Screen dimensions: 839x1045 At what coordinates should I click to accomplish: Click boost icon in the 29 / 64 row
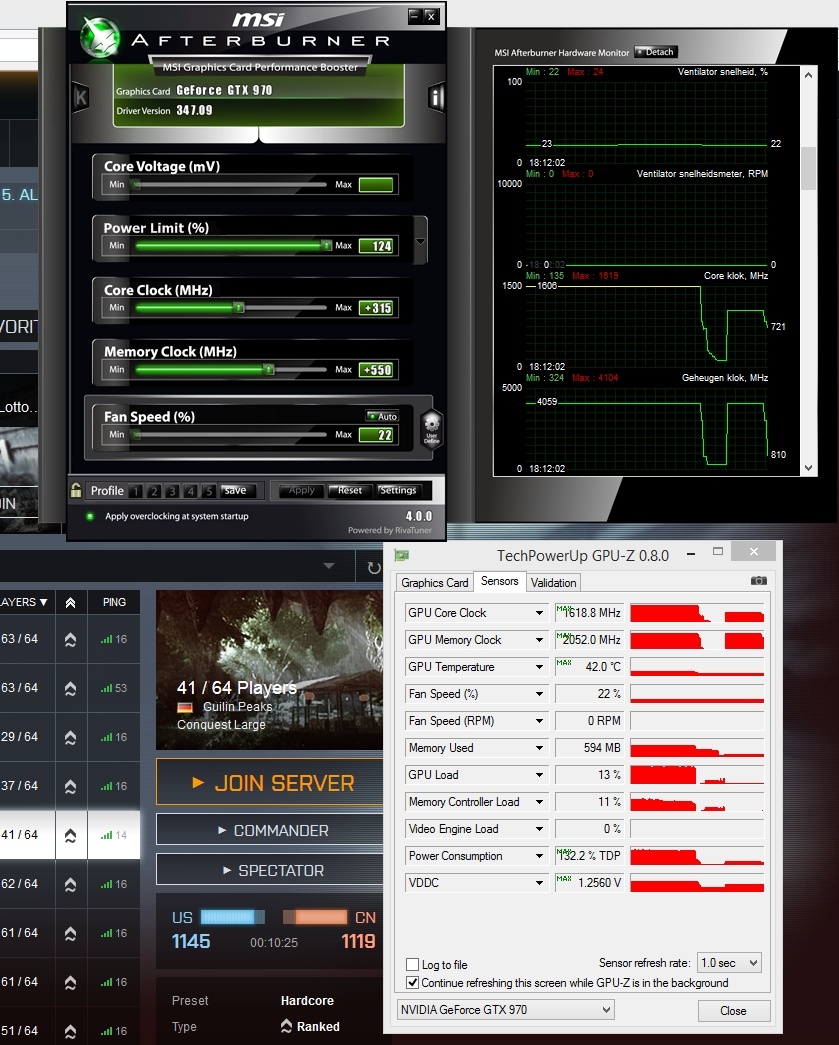[71, 737]
